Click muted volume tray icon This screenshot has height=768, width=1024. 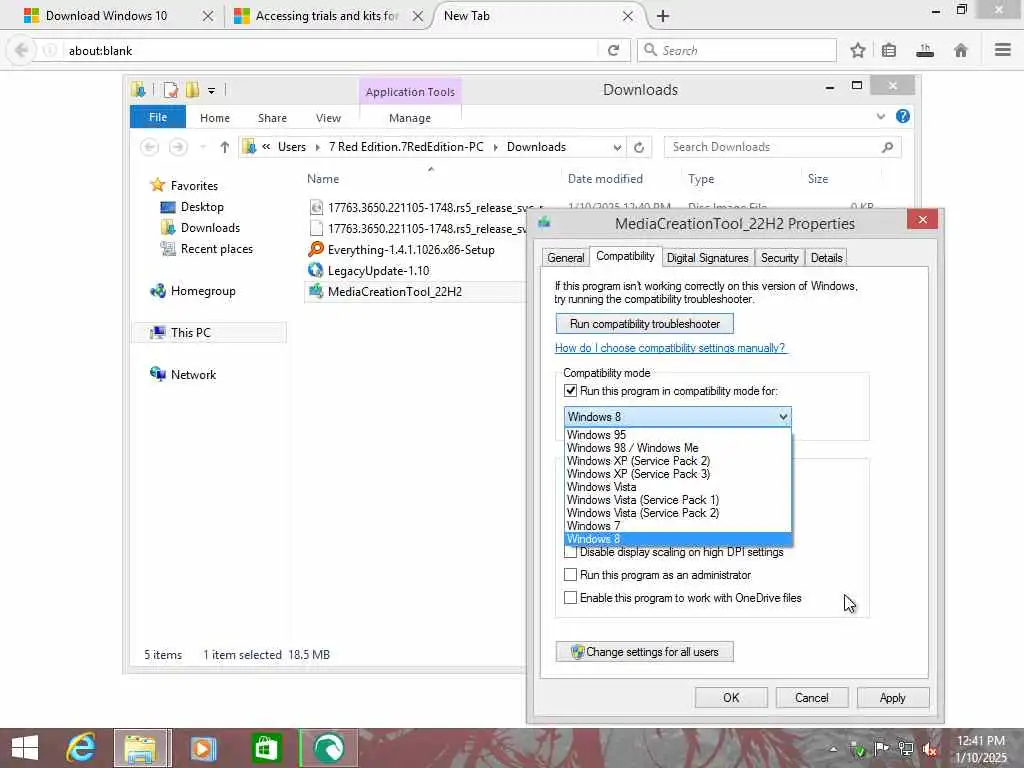(929, 749)
